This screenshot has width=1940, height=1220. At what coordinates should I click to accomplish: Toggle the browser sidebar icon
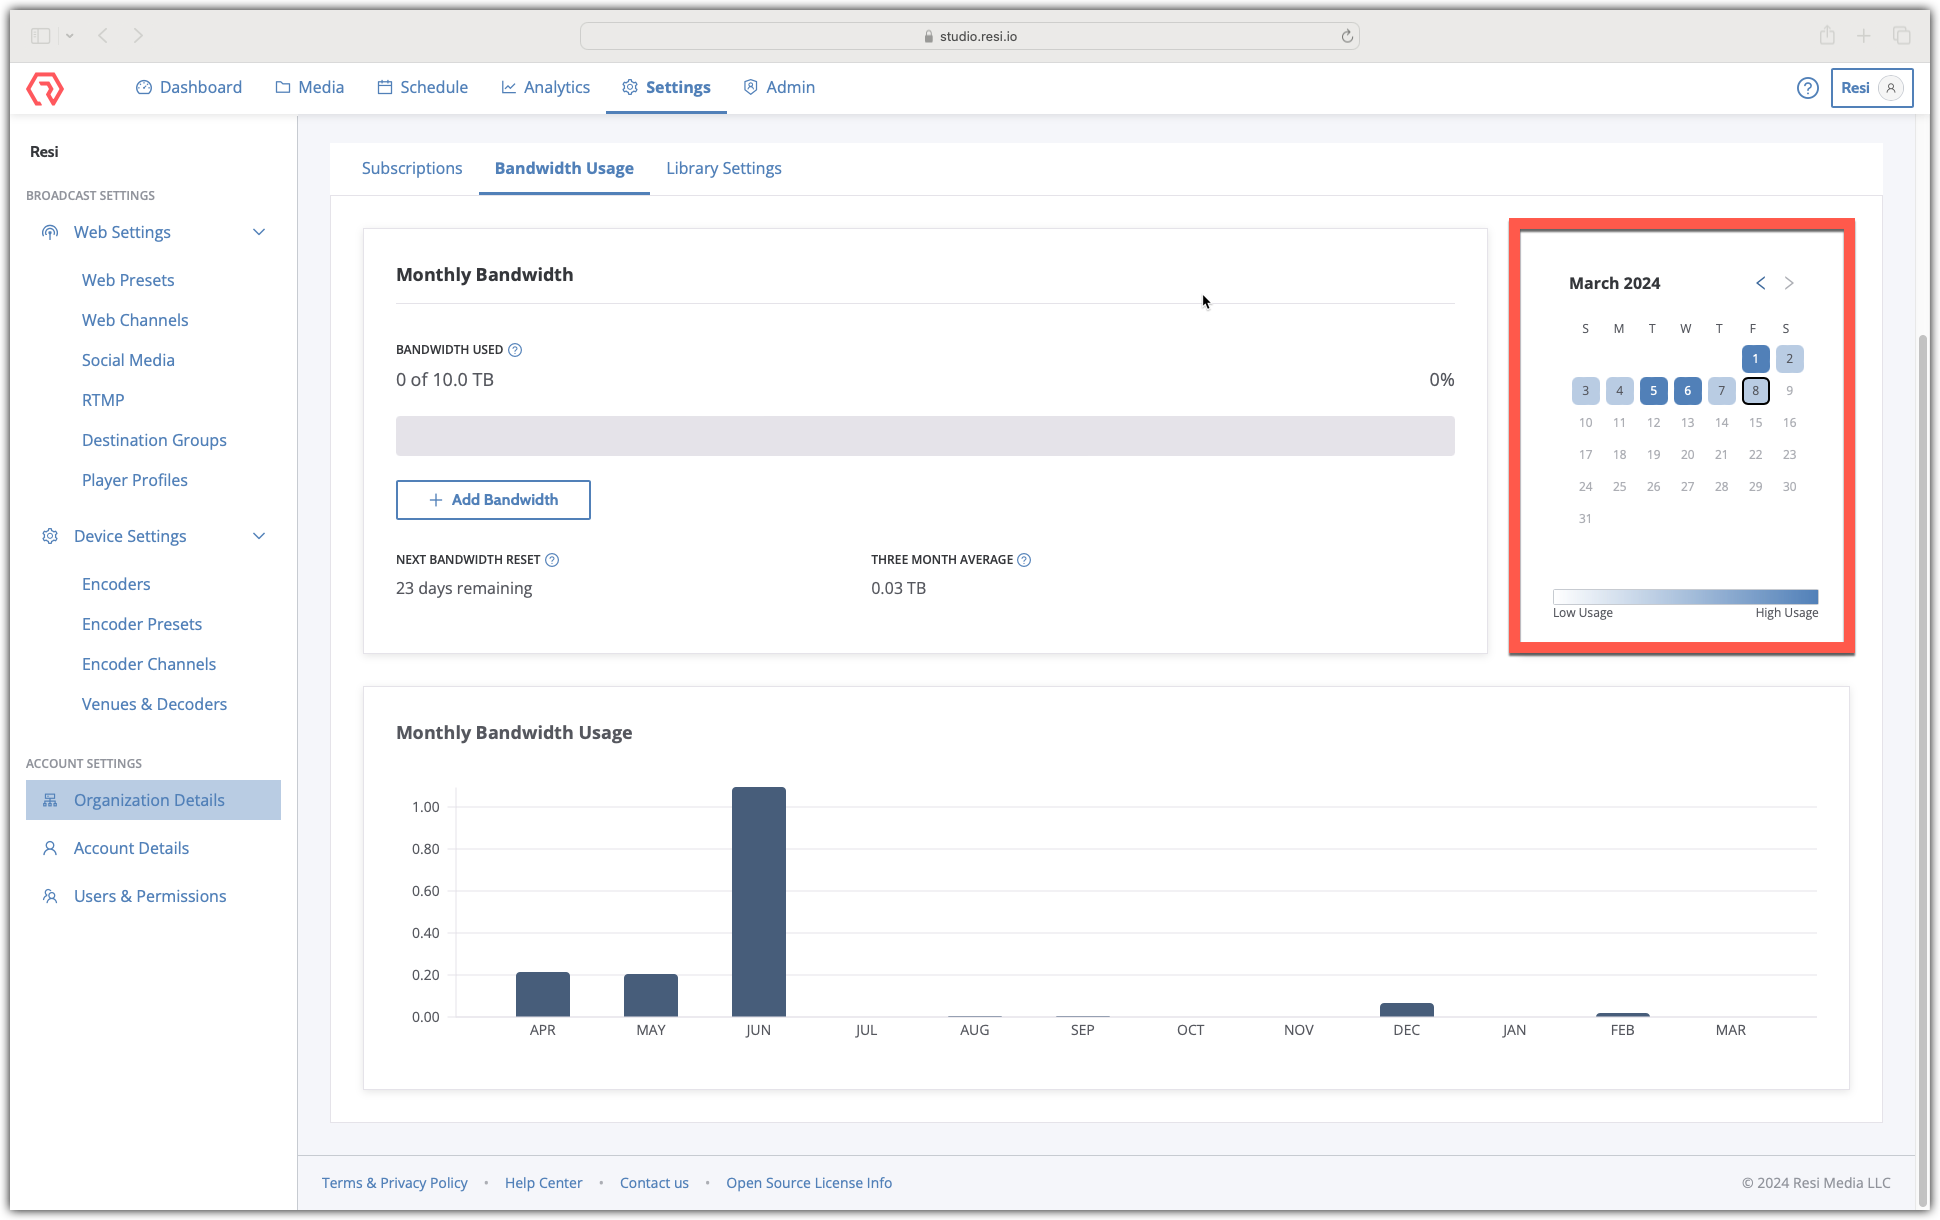click(x=40, y=36)
